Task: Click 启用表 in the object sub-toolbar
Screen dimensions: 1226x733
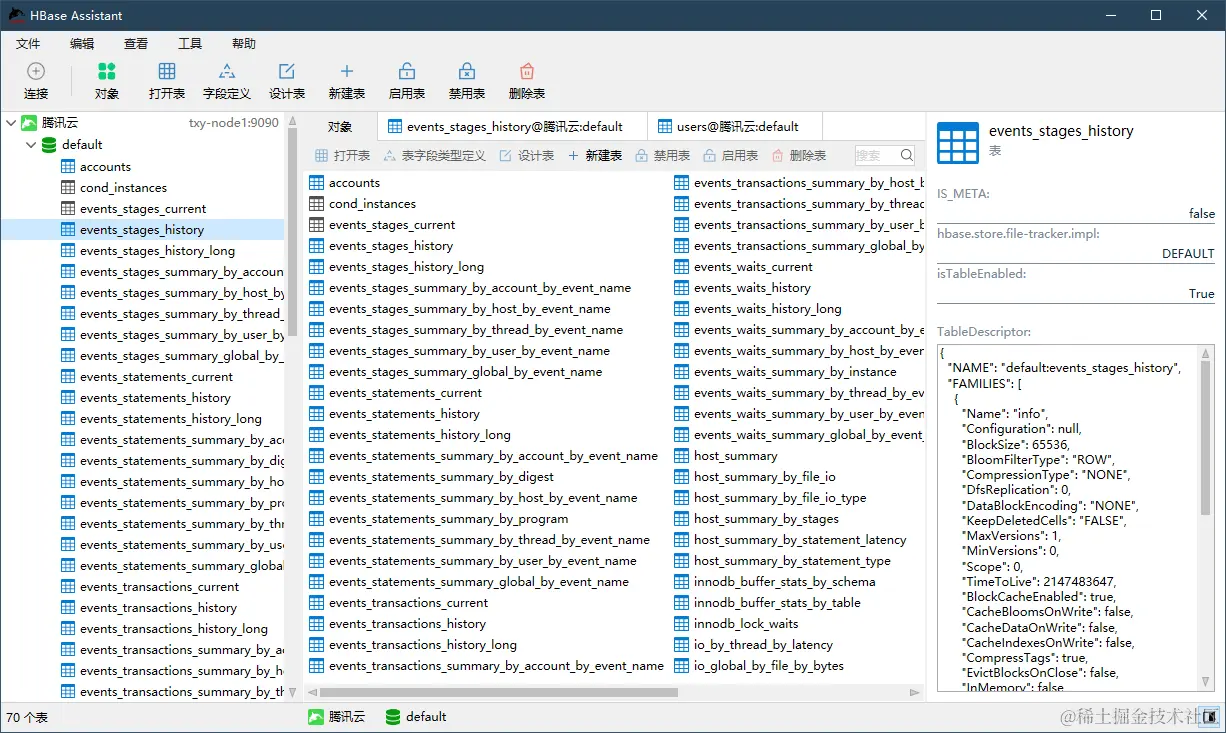Action: [x=730, y=156]
